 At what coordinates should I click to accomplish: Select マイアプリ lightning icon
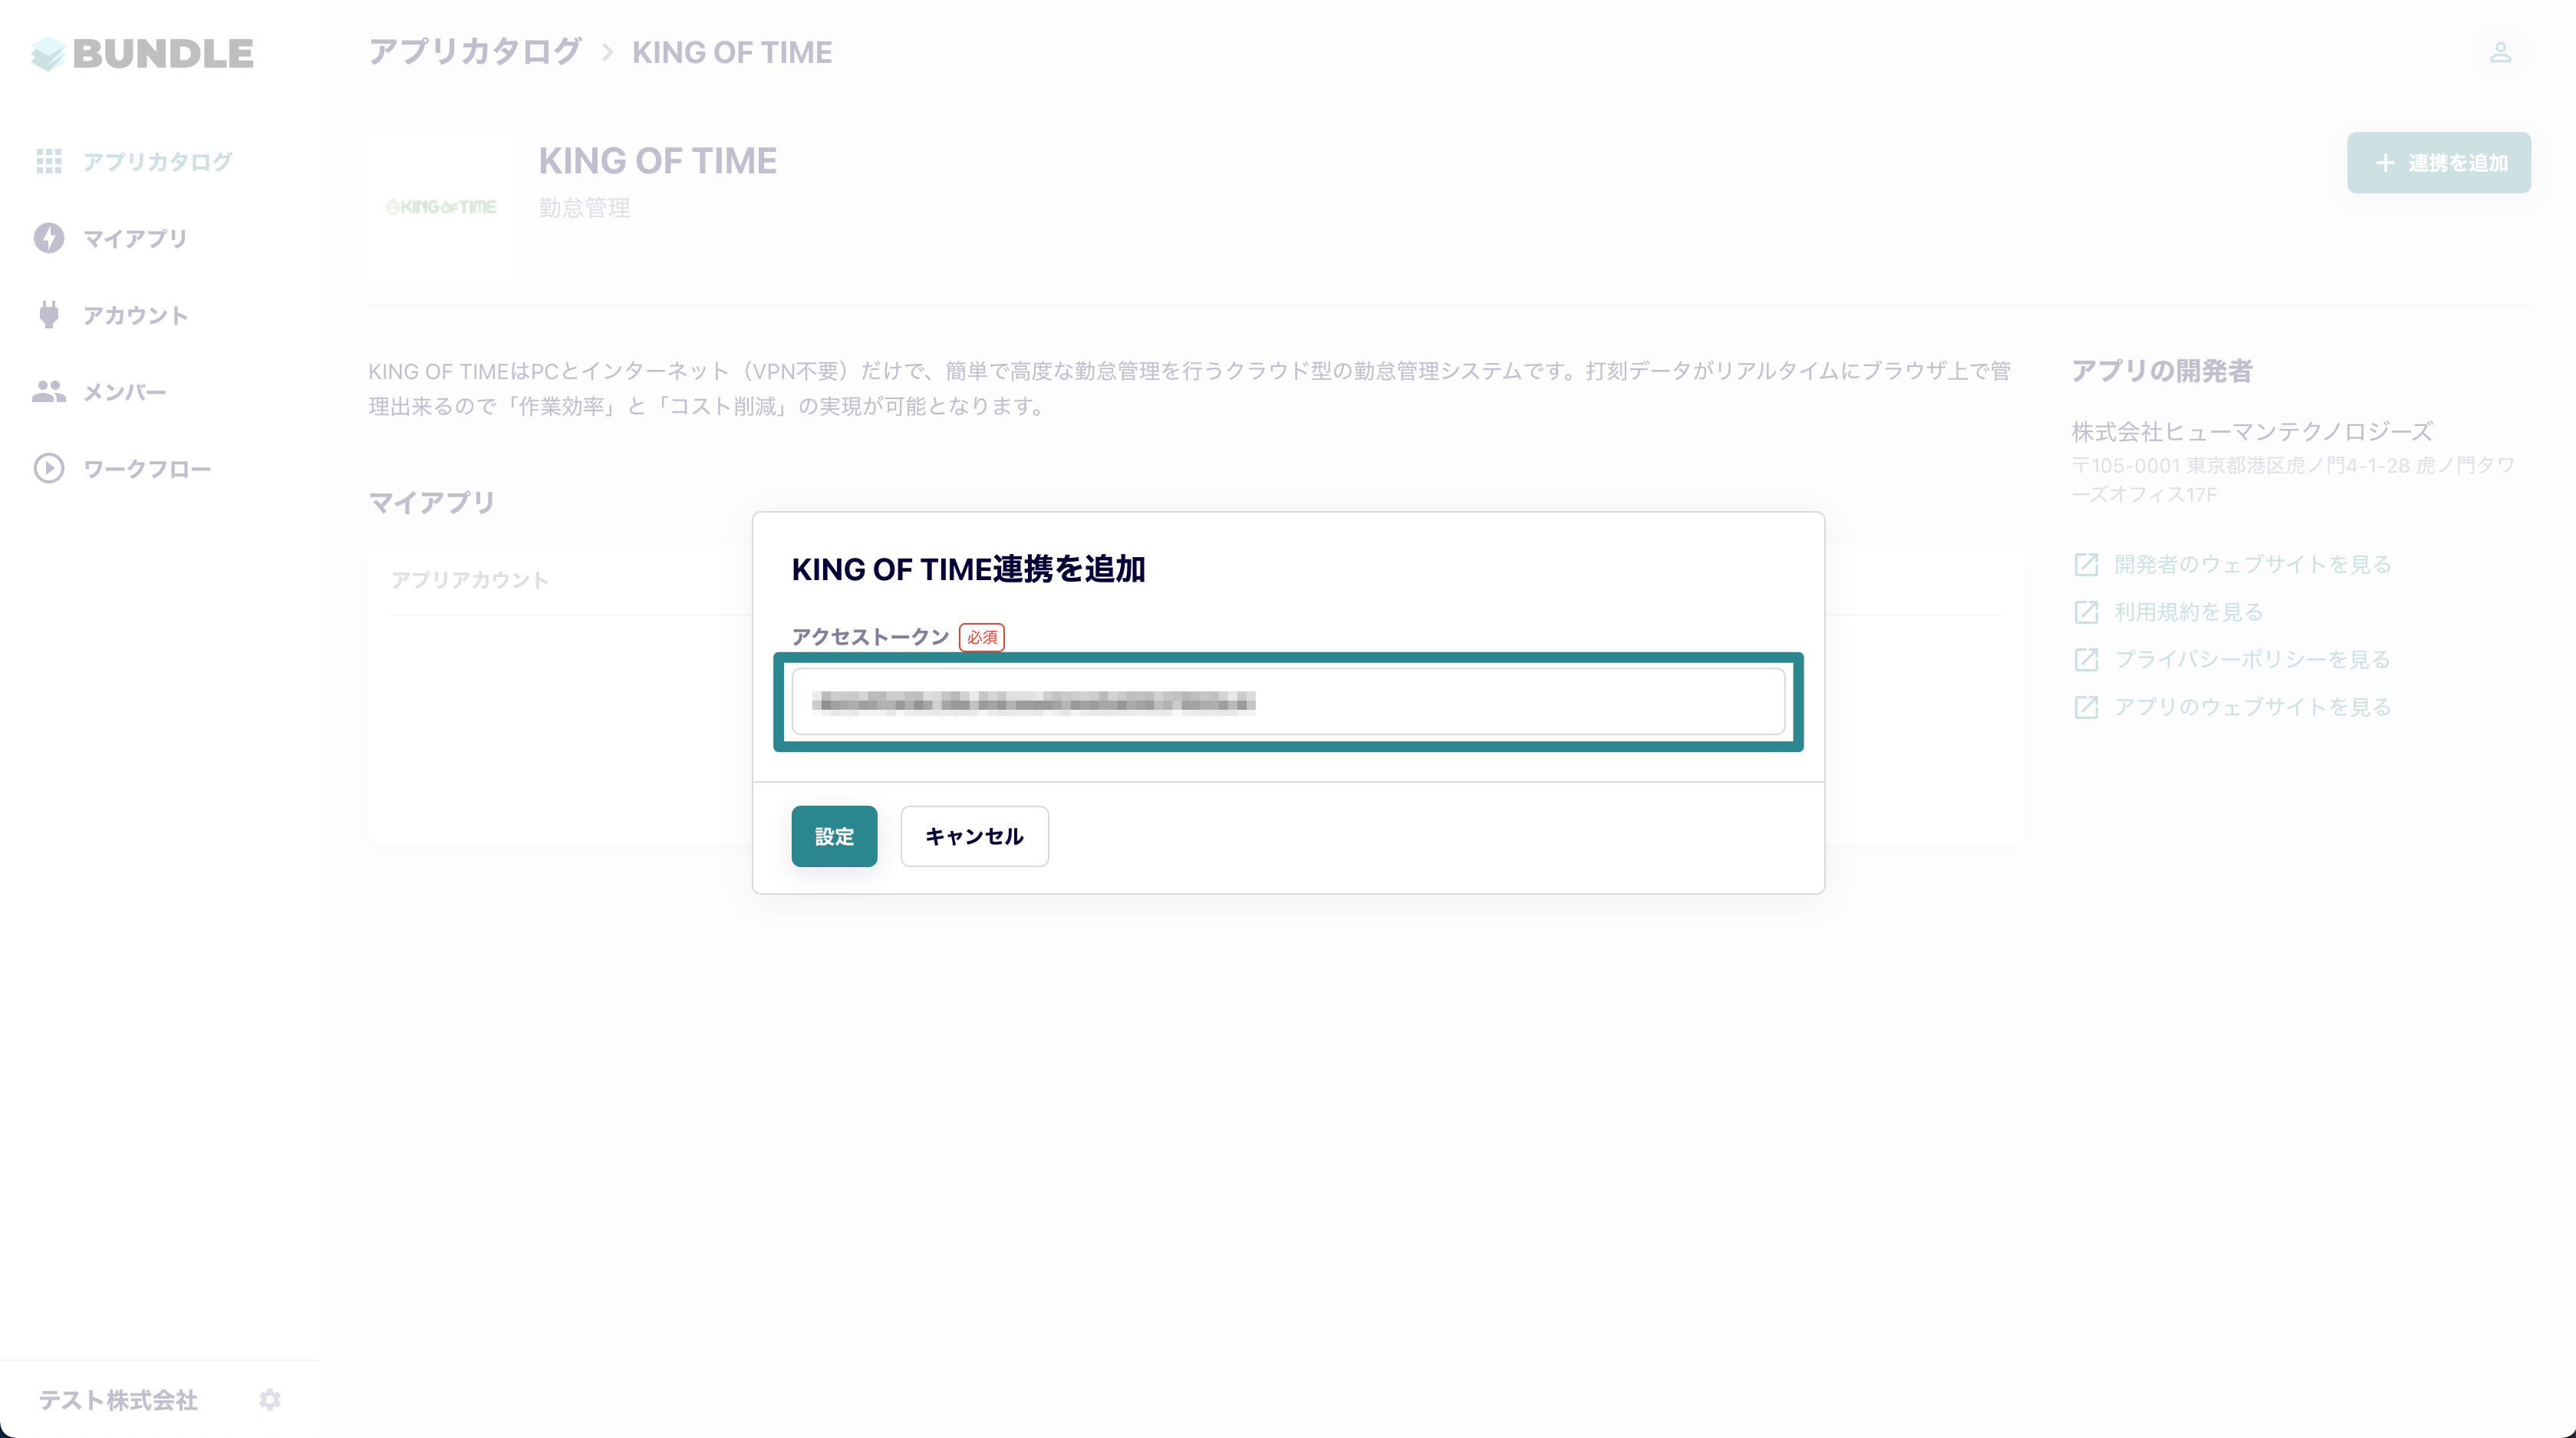click(49, 238)
